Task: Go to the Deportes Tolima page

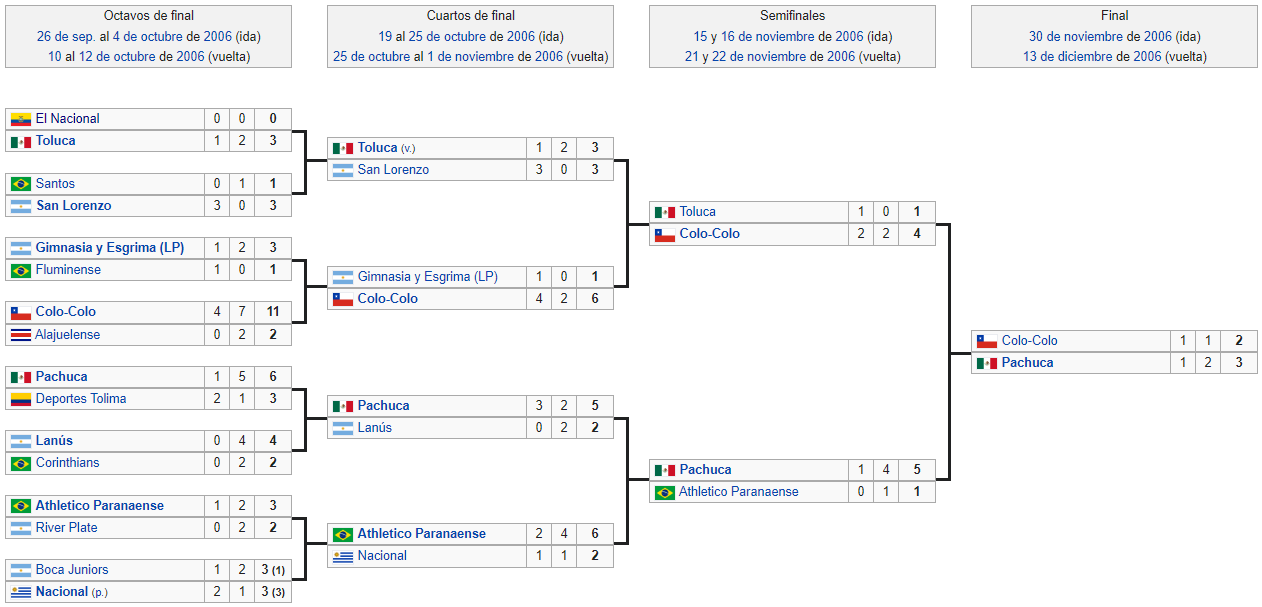Action: 80,399
